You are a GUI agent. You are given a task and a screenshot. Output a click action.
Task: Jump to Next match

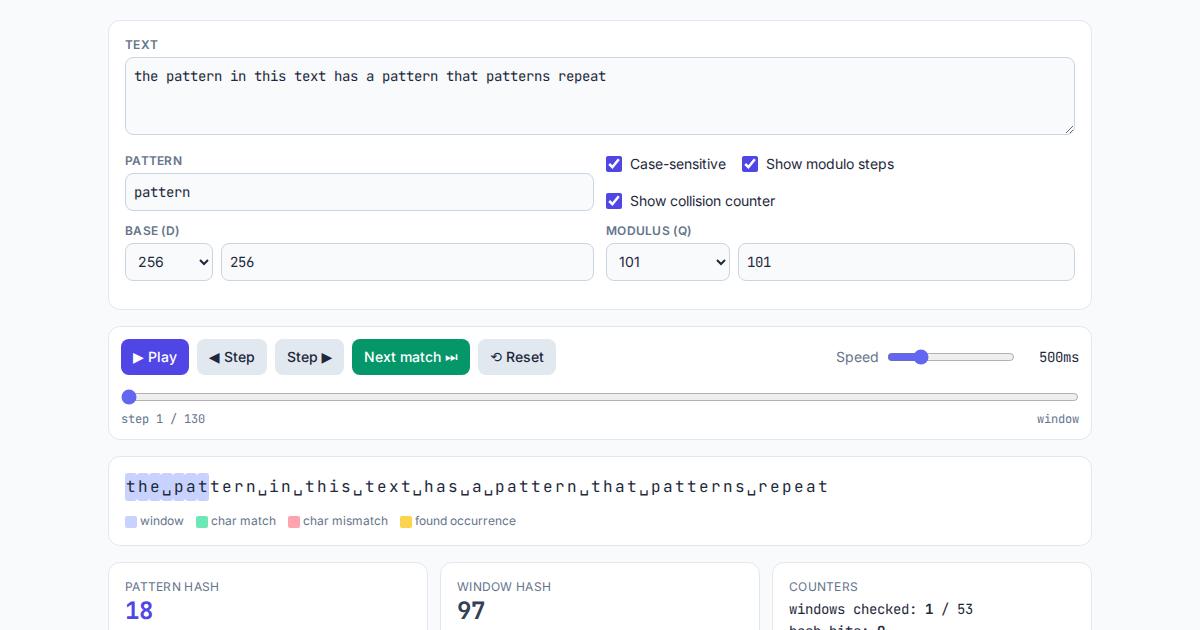tap(411, 357)
